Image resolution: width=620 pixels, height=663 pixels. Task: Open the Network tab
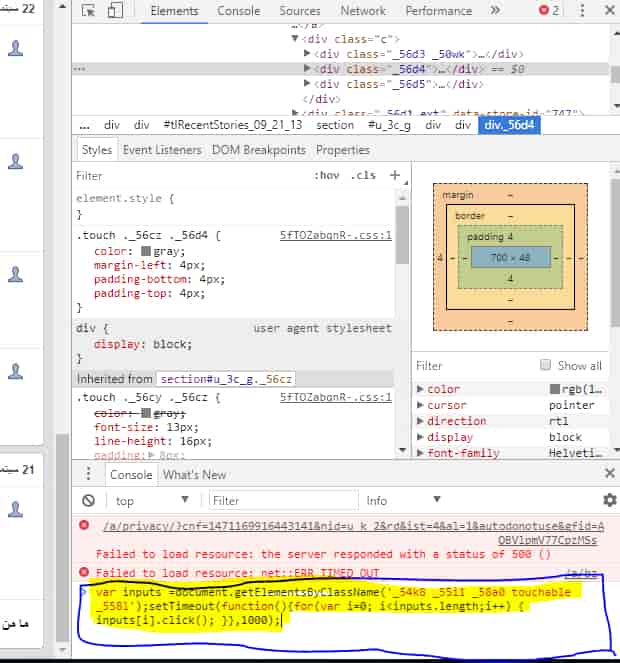(363, 11)
